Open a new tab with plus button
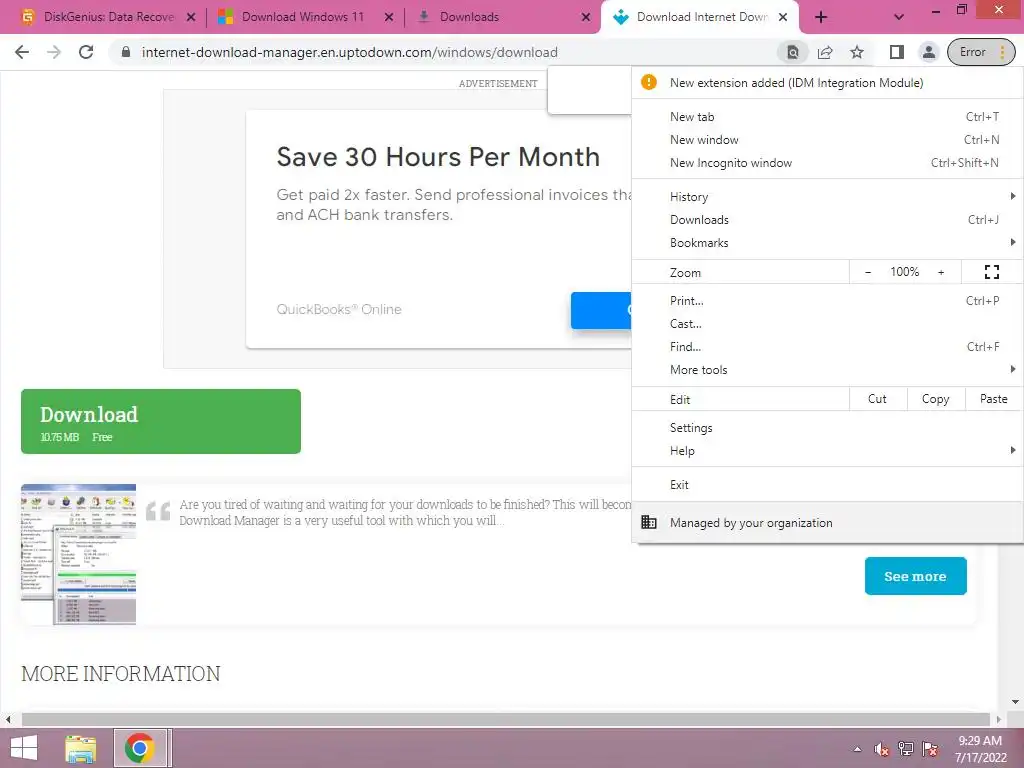1024x768 pixels. [821, 18]
